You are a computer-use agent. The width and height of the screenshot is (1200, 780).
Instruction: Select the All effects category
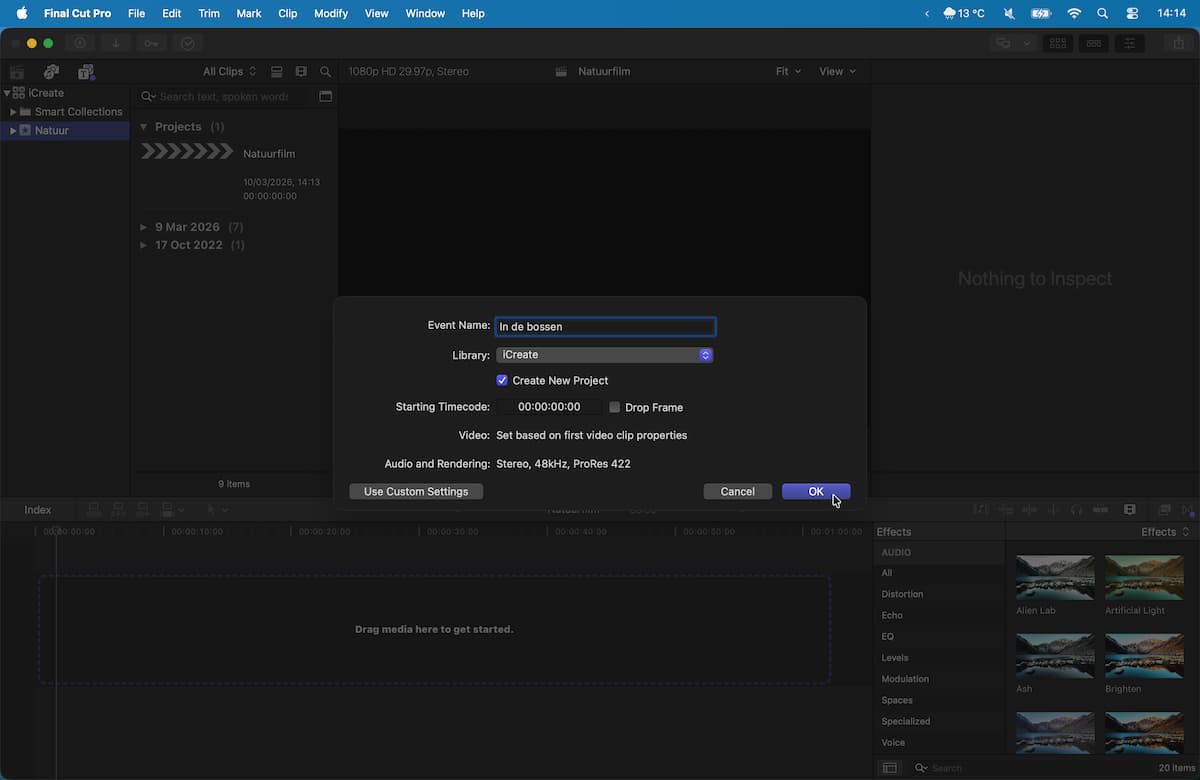coord(887,573)
